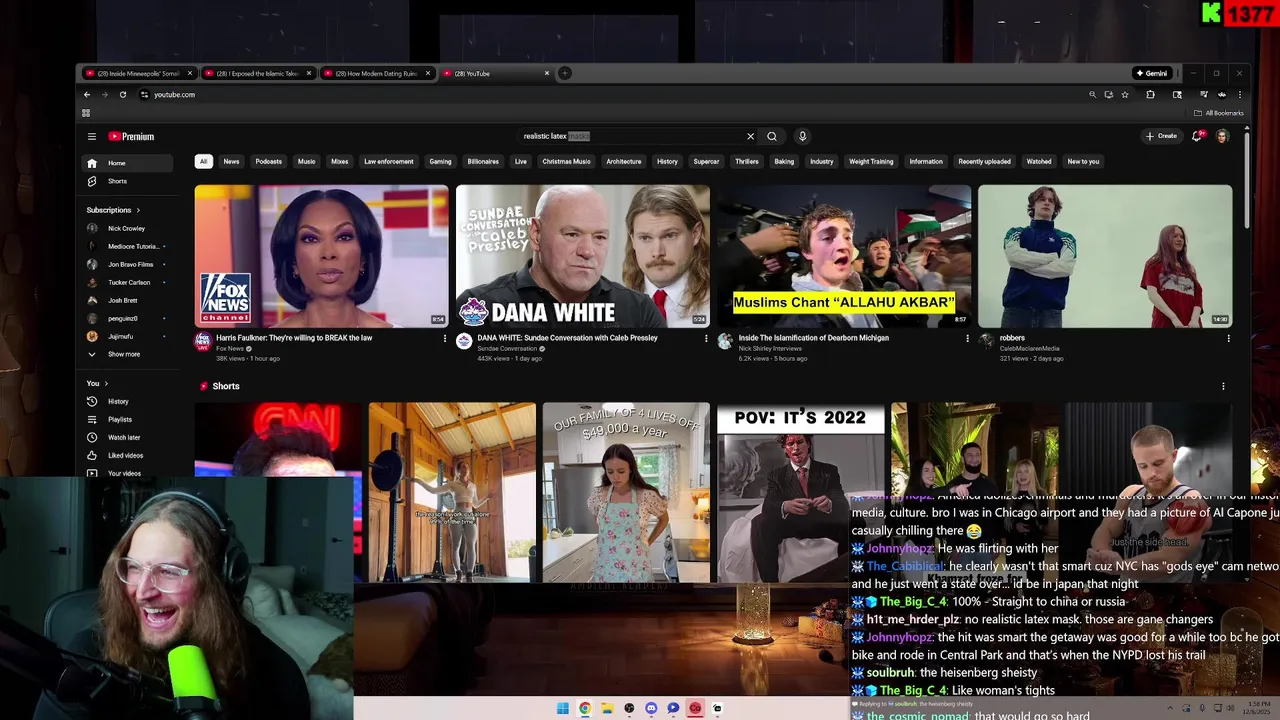Viewport: 1280px width, 720px height.
Task: Reload the page with the refresh icon
Action: coord(123,94)
